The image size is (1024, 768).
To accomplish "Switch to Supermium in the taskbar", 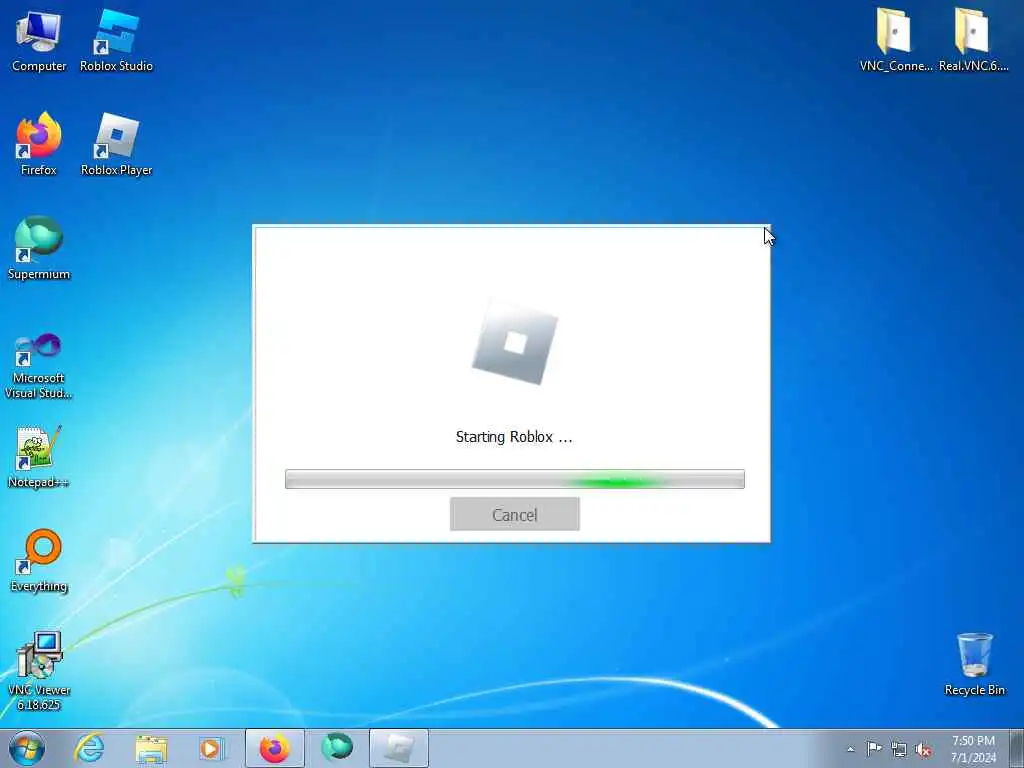I will 337,748.
